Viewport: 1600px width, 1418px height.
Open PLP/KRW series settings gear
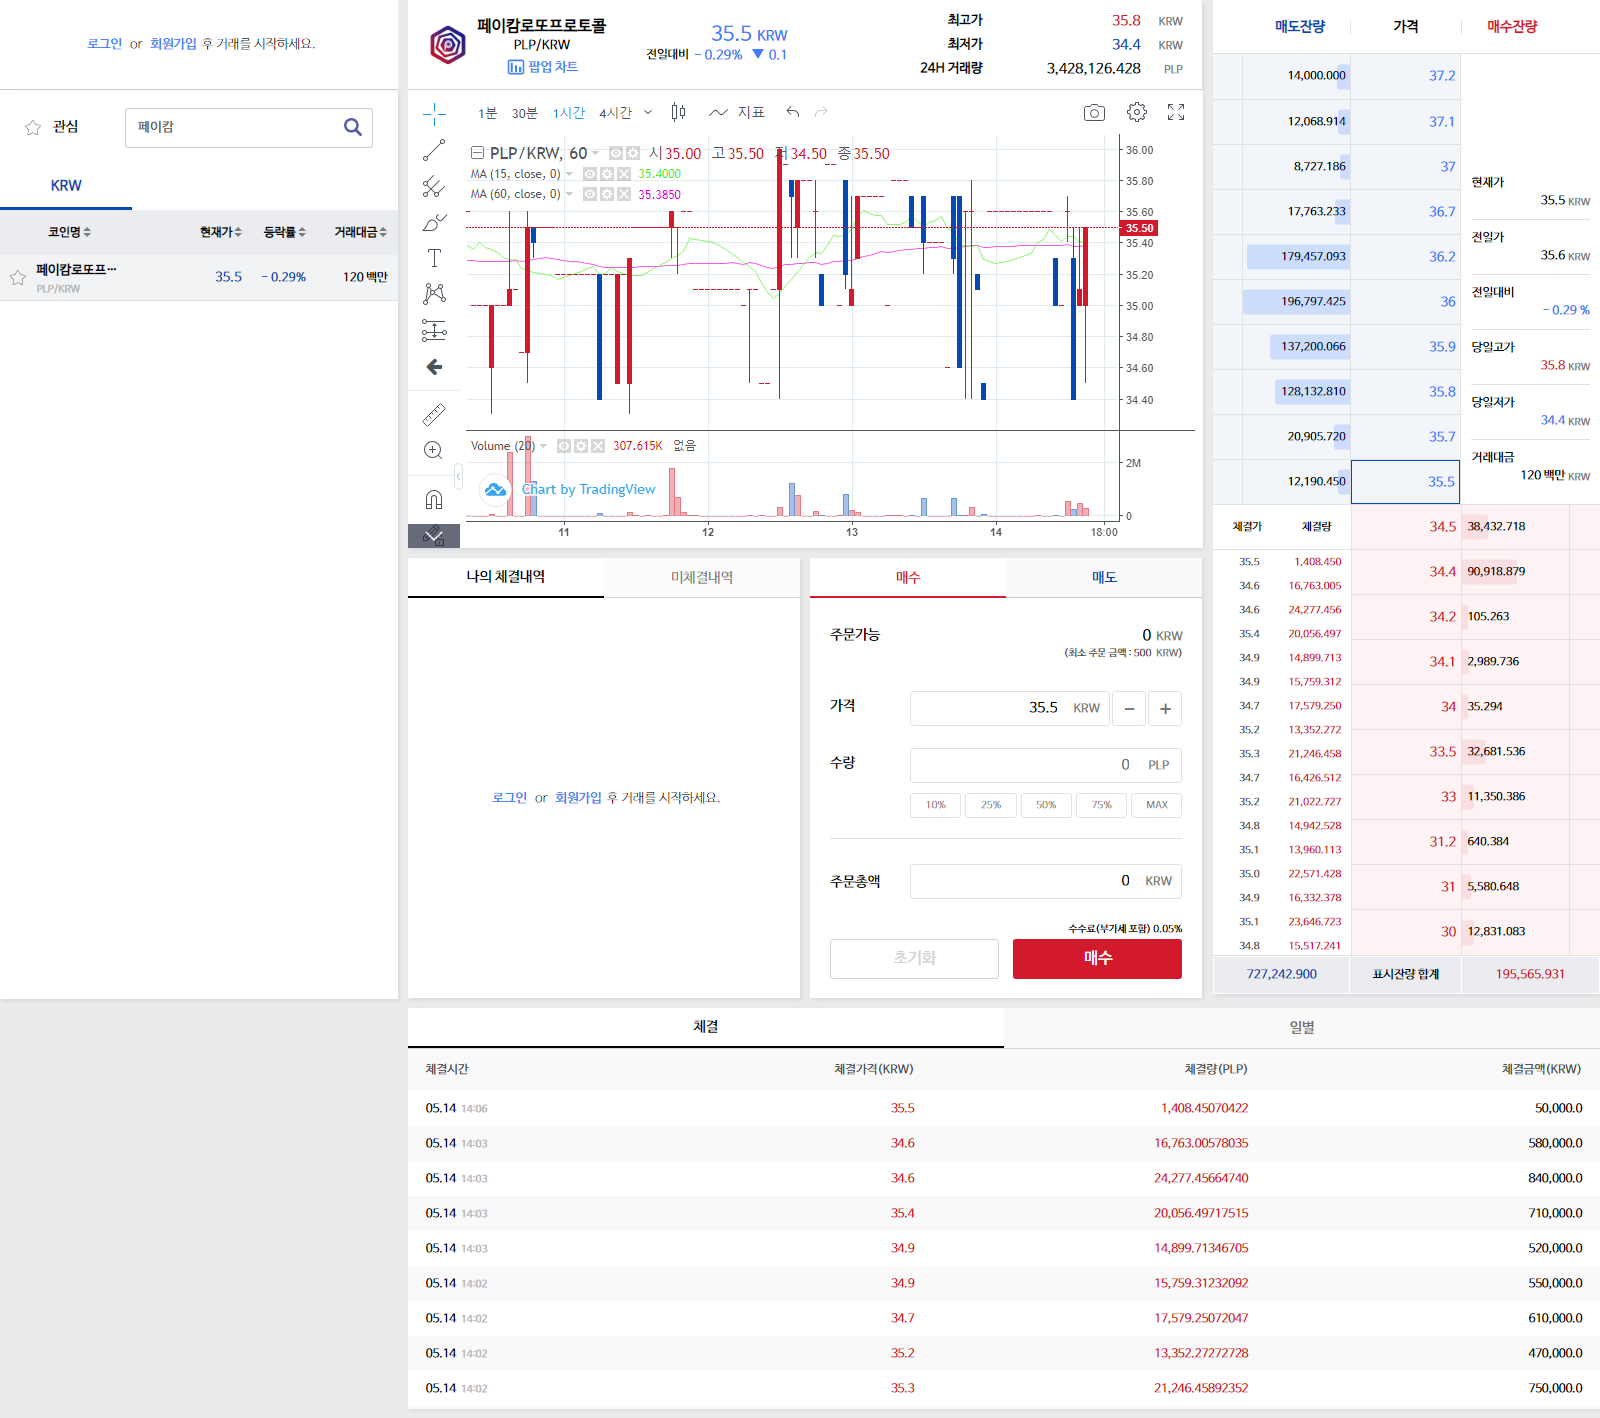pyautogui.click(x=632, y=153)
